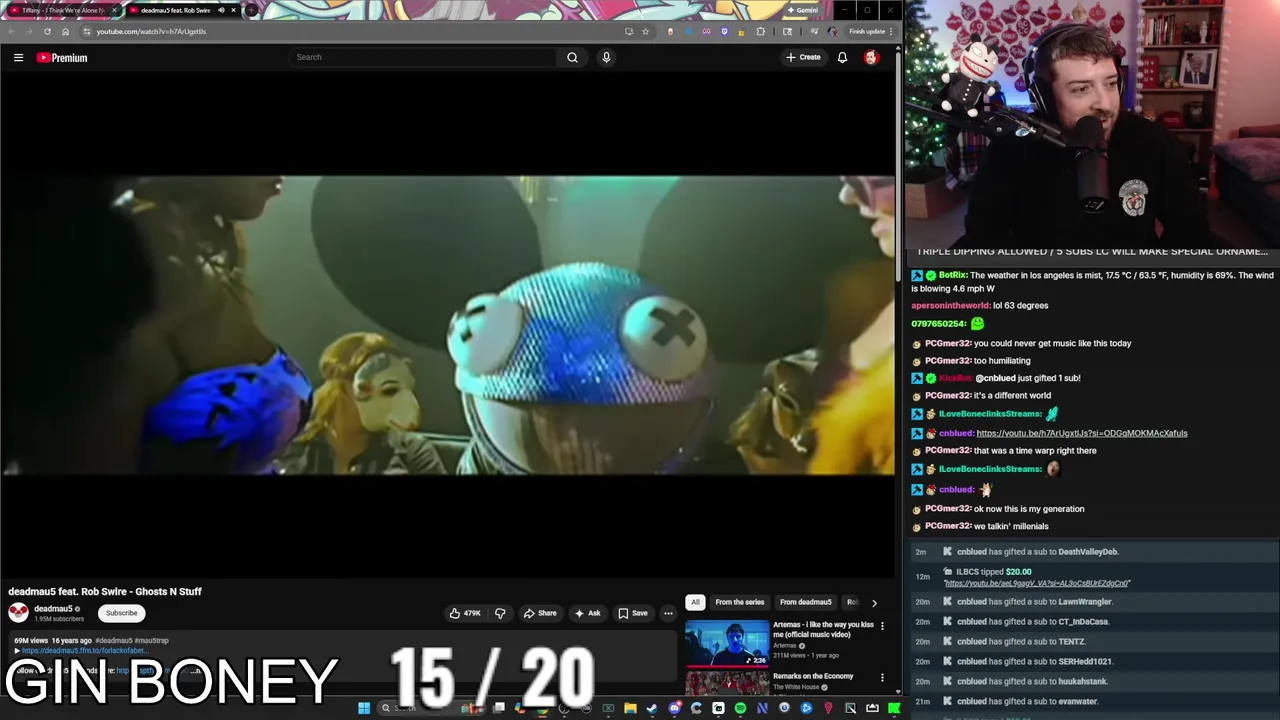Open the Windows Start menu
This screenshot has height=720, width=1280.
364,708
